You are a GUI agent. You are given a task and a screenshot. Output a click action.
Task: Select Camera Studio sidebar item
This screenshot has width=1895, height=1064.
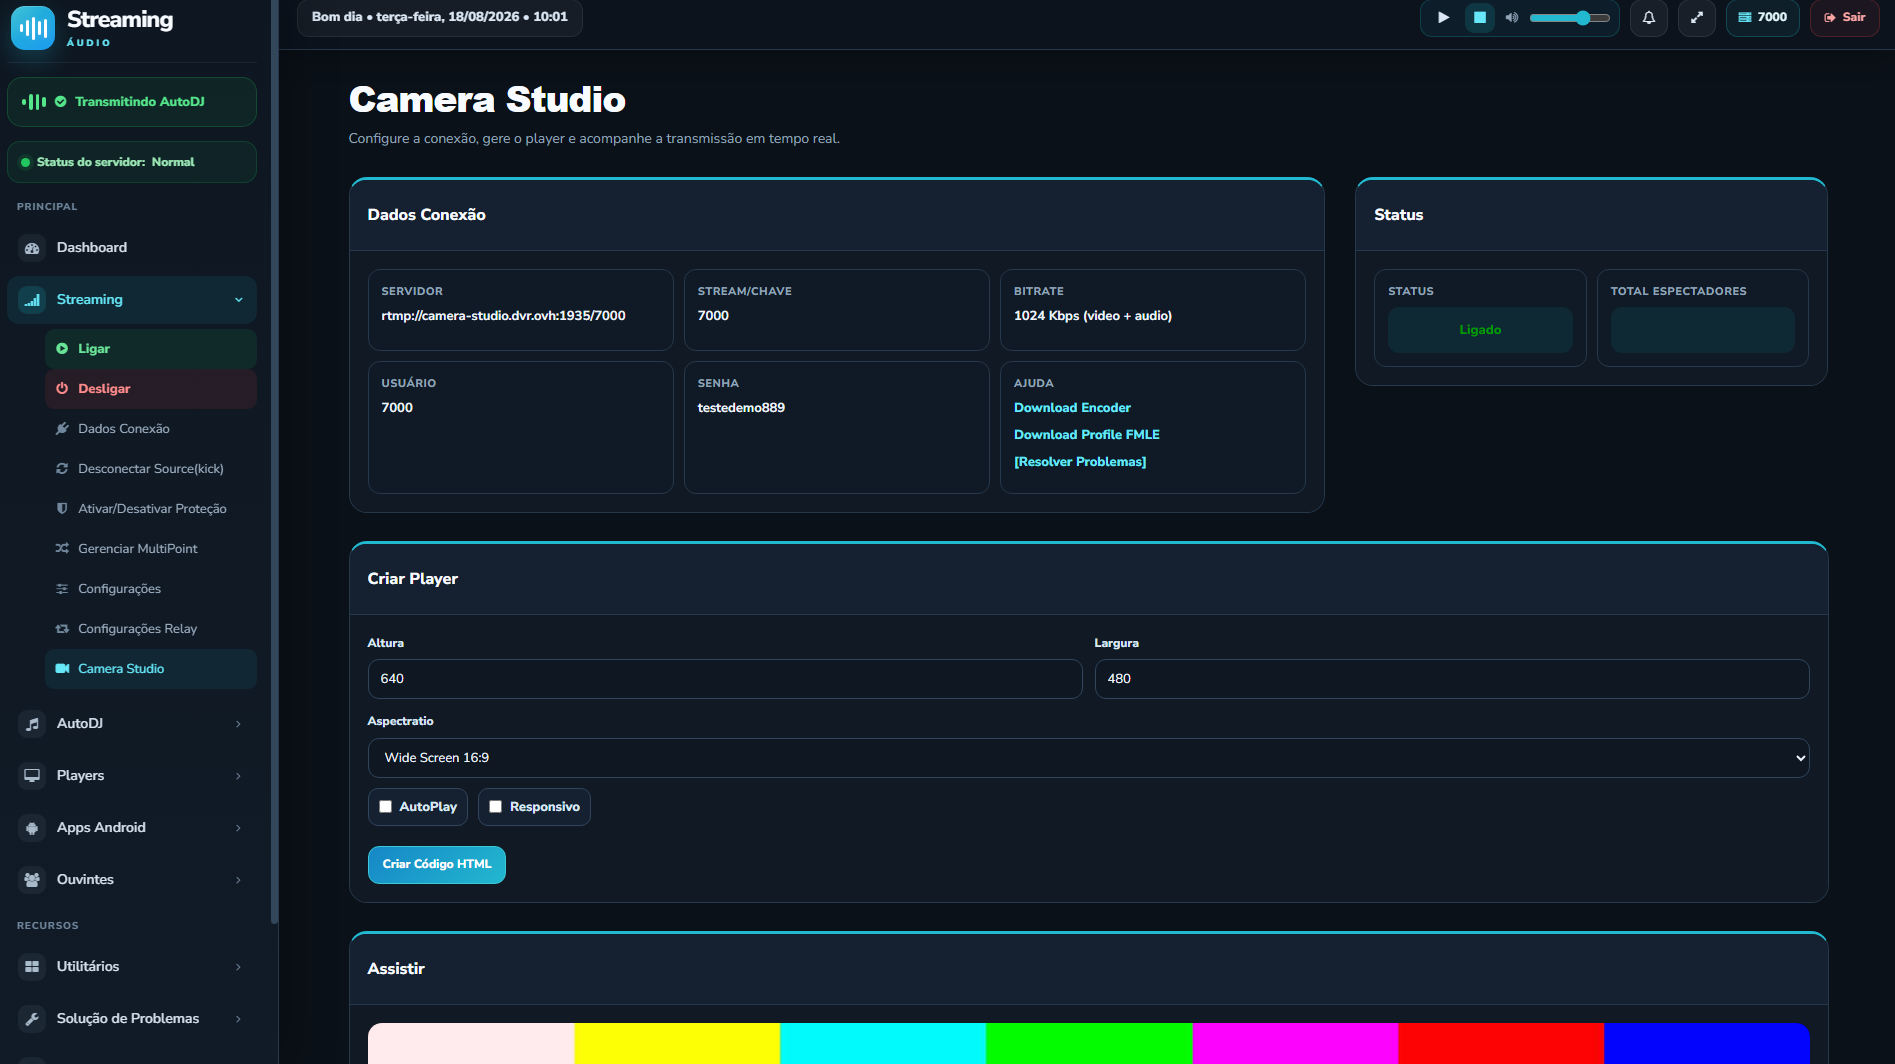151,669
